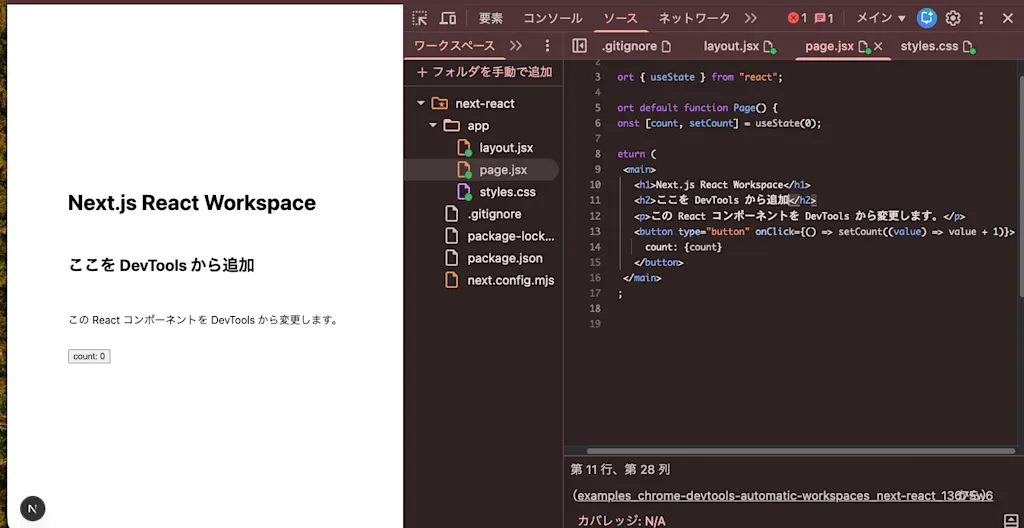
Task: Click the closing </main> tag in code
Action: tap(642, 278)
